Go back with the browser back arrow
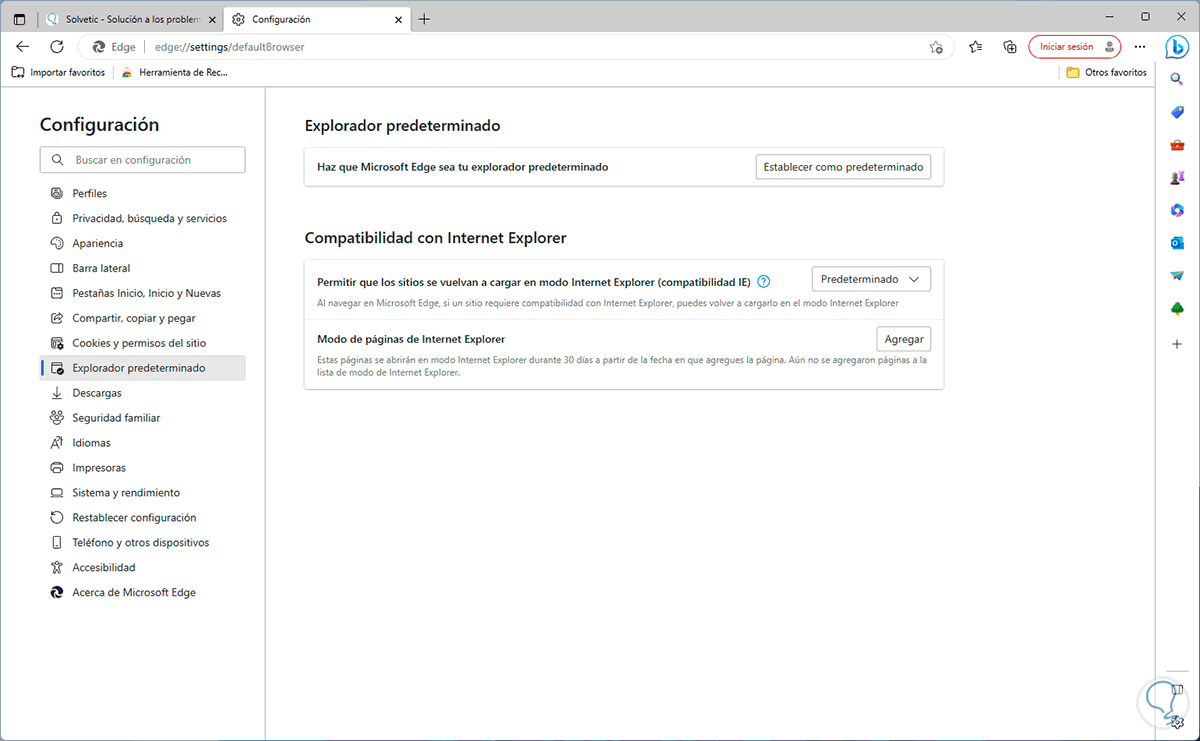The height and width of the screenshot is (741, 1200). click(23, 46)
